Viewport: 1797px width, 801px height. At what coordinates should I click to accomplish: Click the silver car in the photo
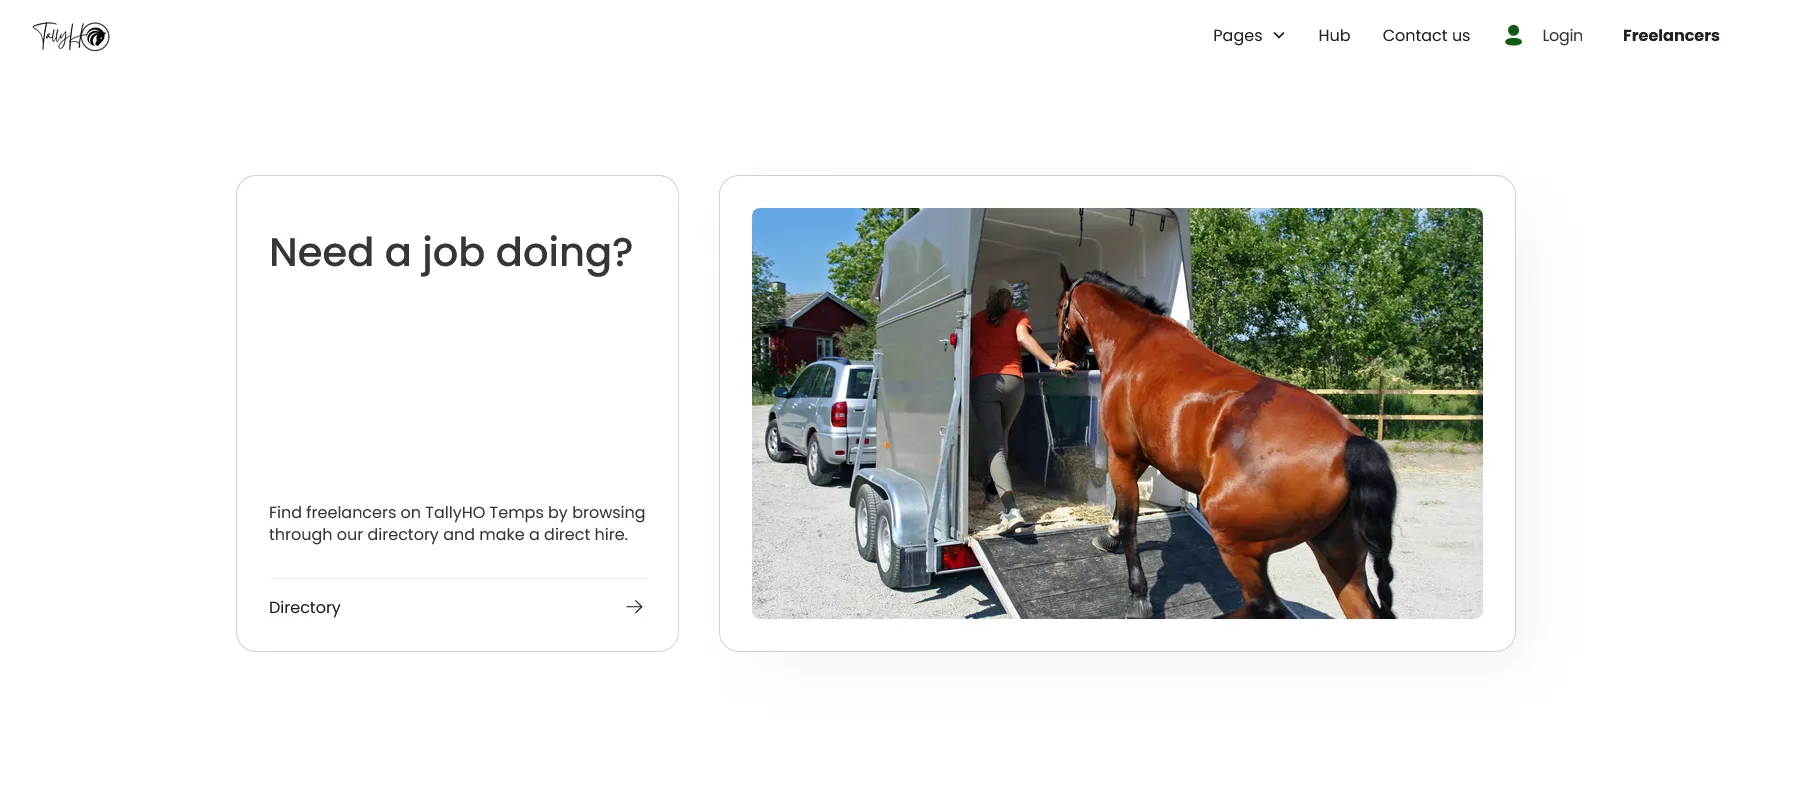[x=815, y=420]
